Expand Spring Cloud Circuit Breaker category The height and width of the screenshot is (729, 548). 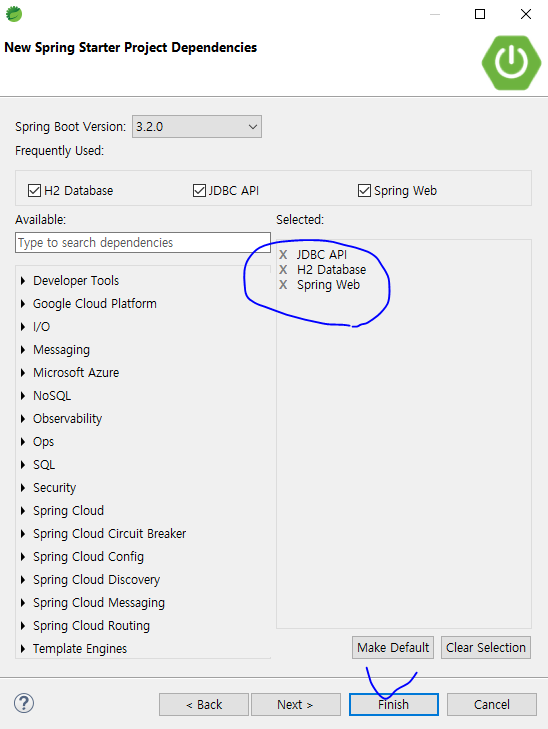pyautogui.click(x=23, y=534)
